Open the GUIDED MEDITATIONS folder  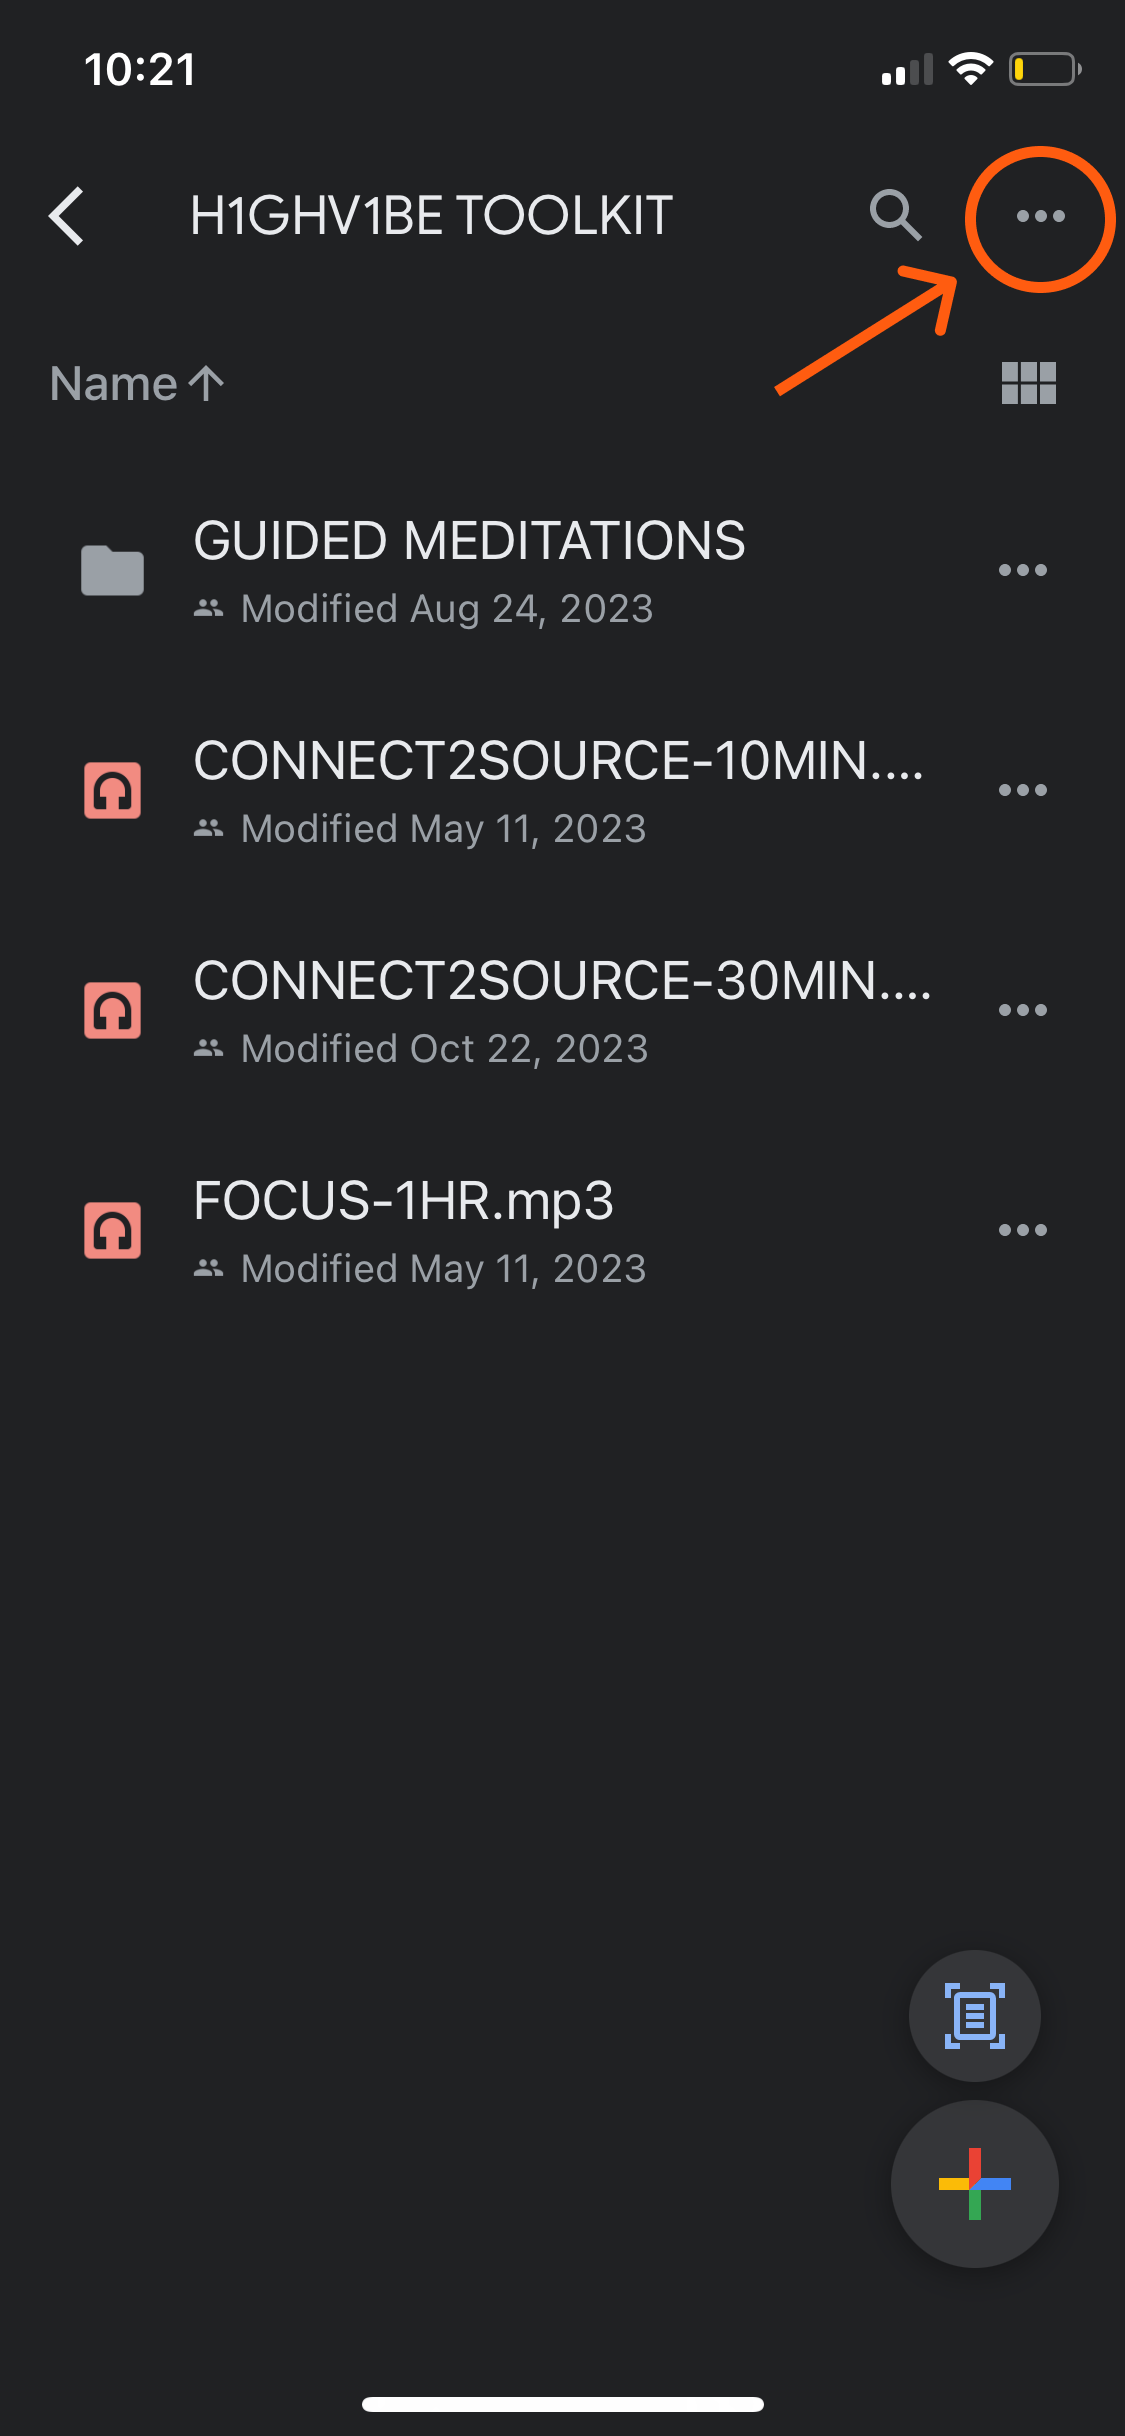(469, 568)
